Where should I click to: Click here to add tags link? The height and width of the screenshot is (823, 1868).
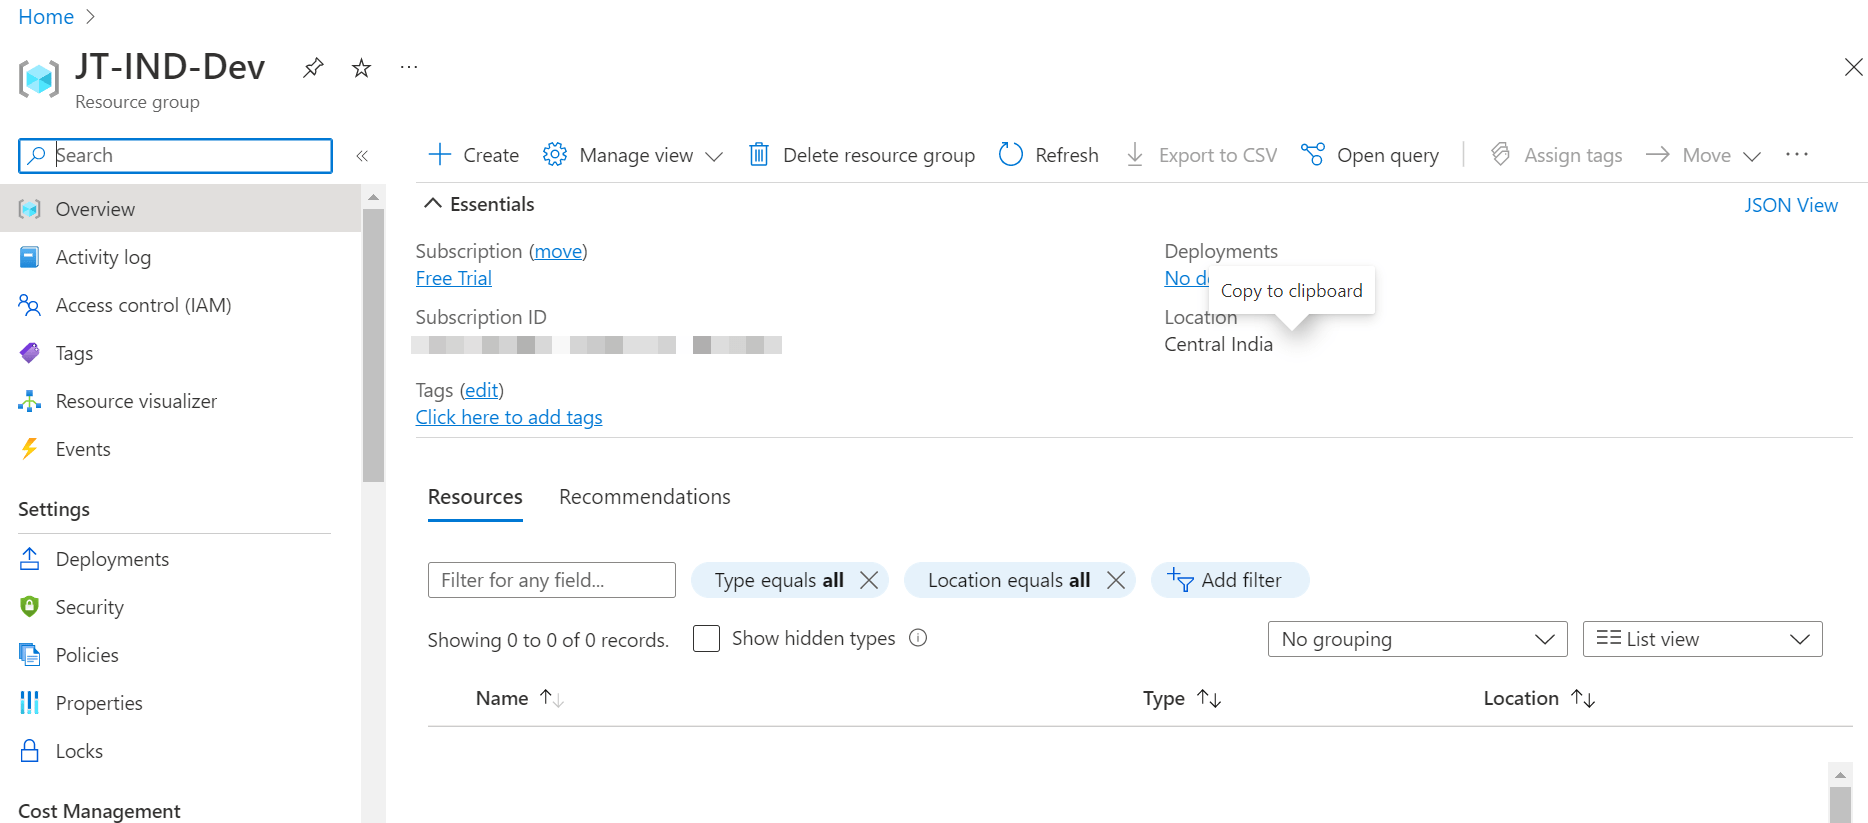point(509,417)
